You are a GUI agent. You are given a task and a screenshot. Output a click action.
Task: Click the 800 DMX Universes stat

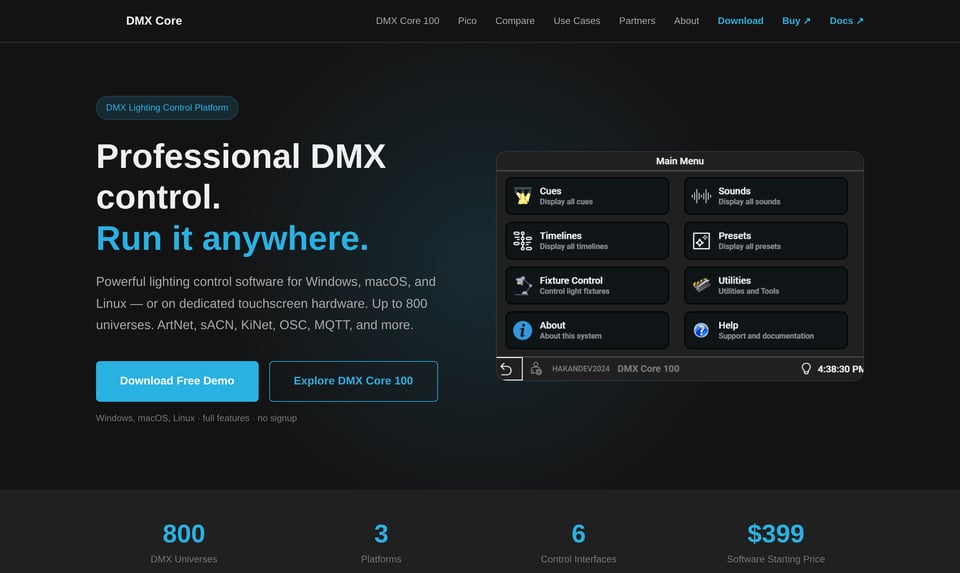184,543
